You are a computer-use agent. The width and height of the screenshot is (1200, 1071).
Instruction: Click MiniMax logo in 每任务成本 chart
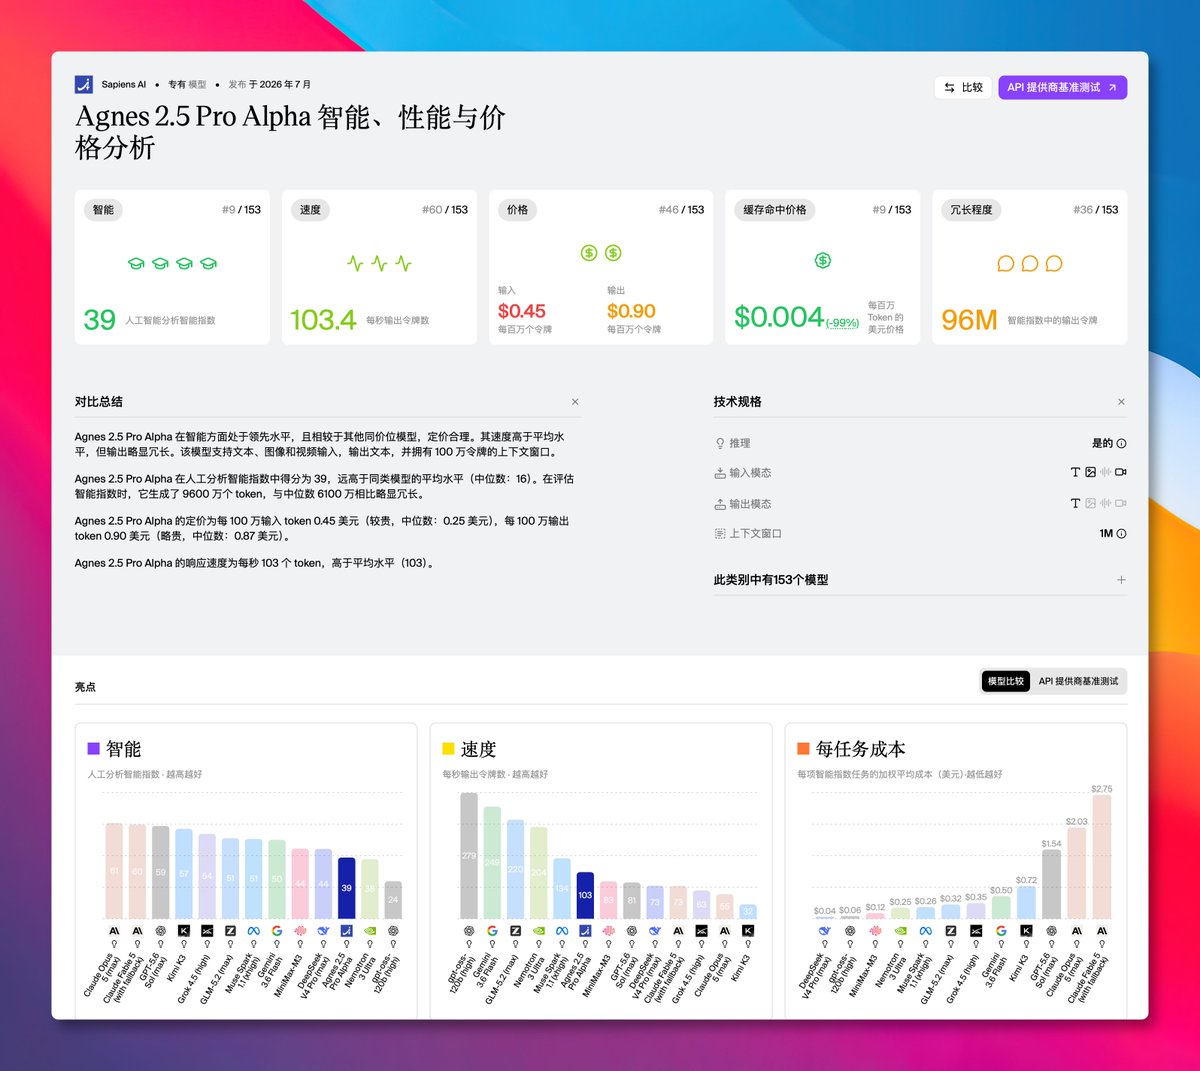coord(875,931)
